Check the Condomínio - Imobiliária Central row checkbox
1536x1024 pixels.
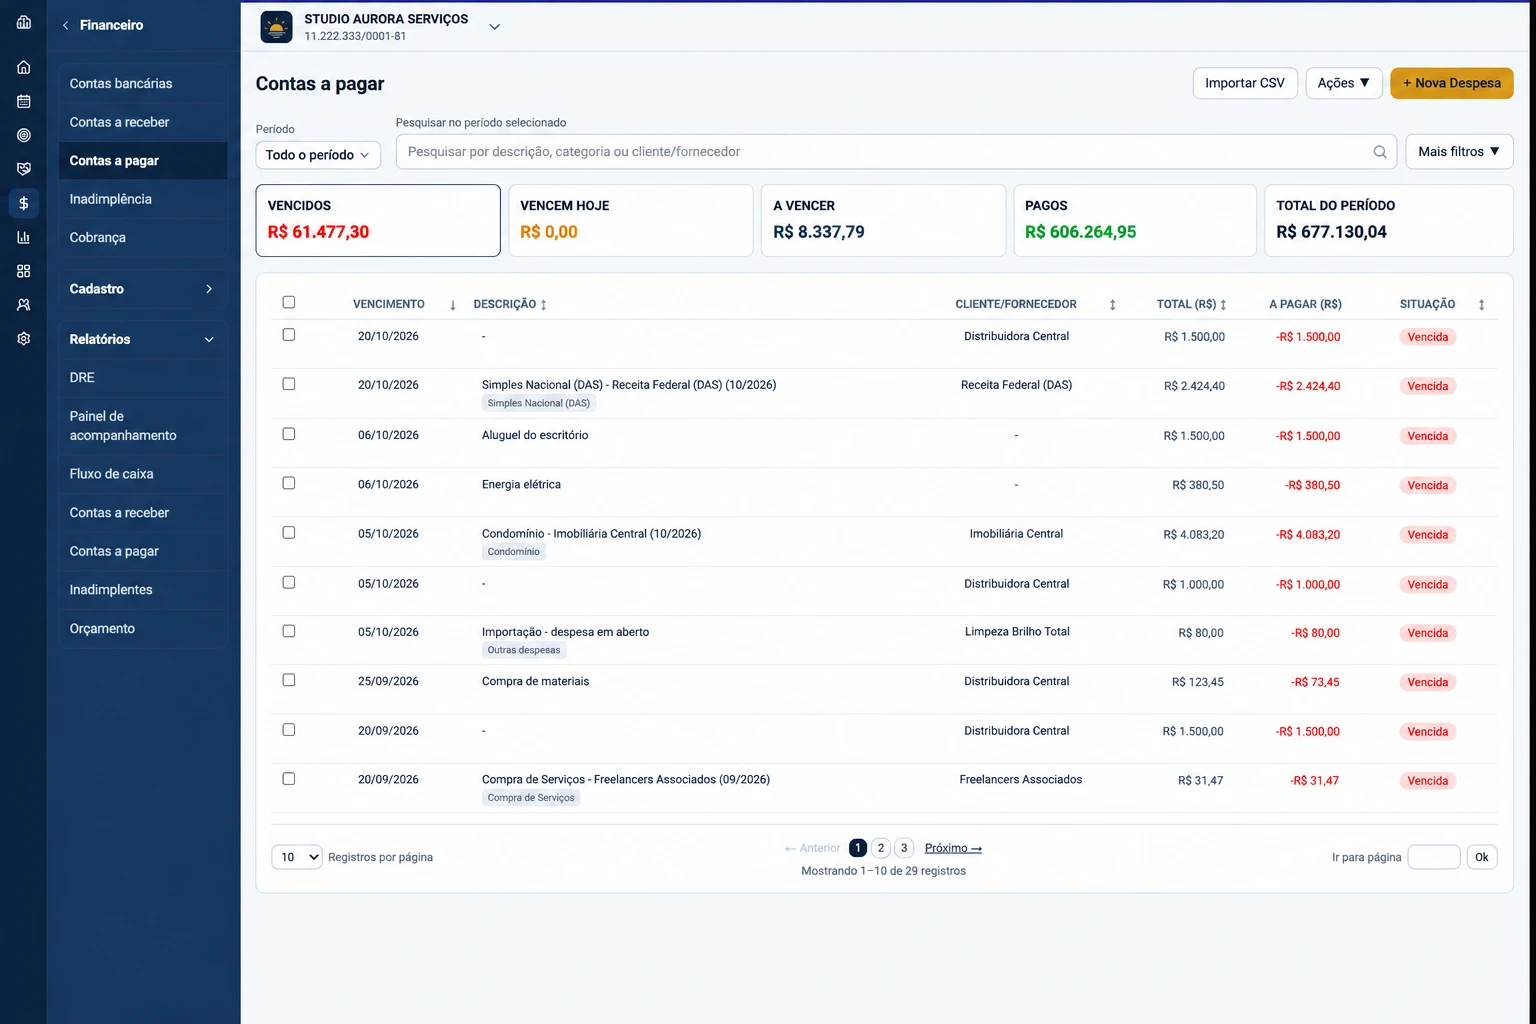289,533
